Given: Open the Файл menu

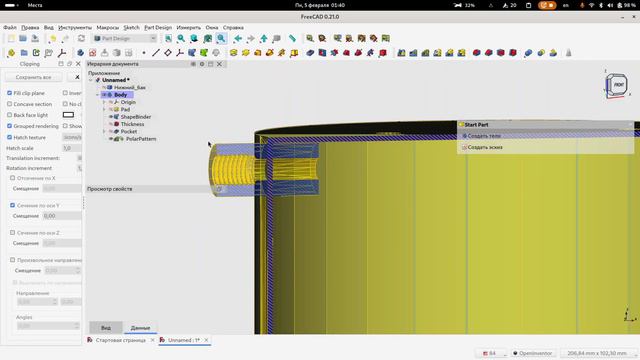Looking at the screenshot, I should pyautogui.click(x=10, y=27).
